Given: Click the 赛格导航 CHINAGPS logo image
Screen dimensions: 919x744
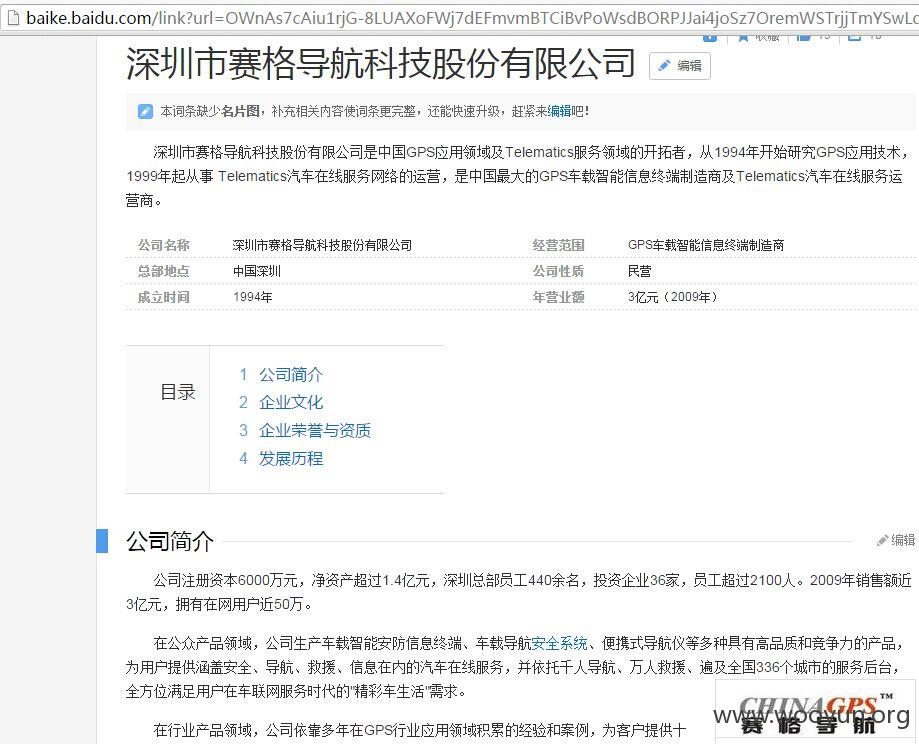Looking at the screenshot, I should pos(815,712).
